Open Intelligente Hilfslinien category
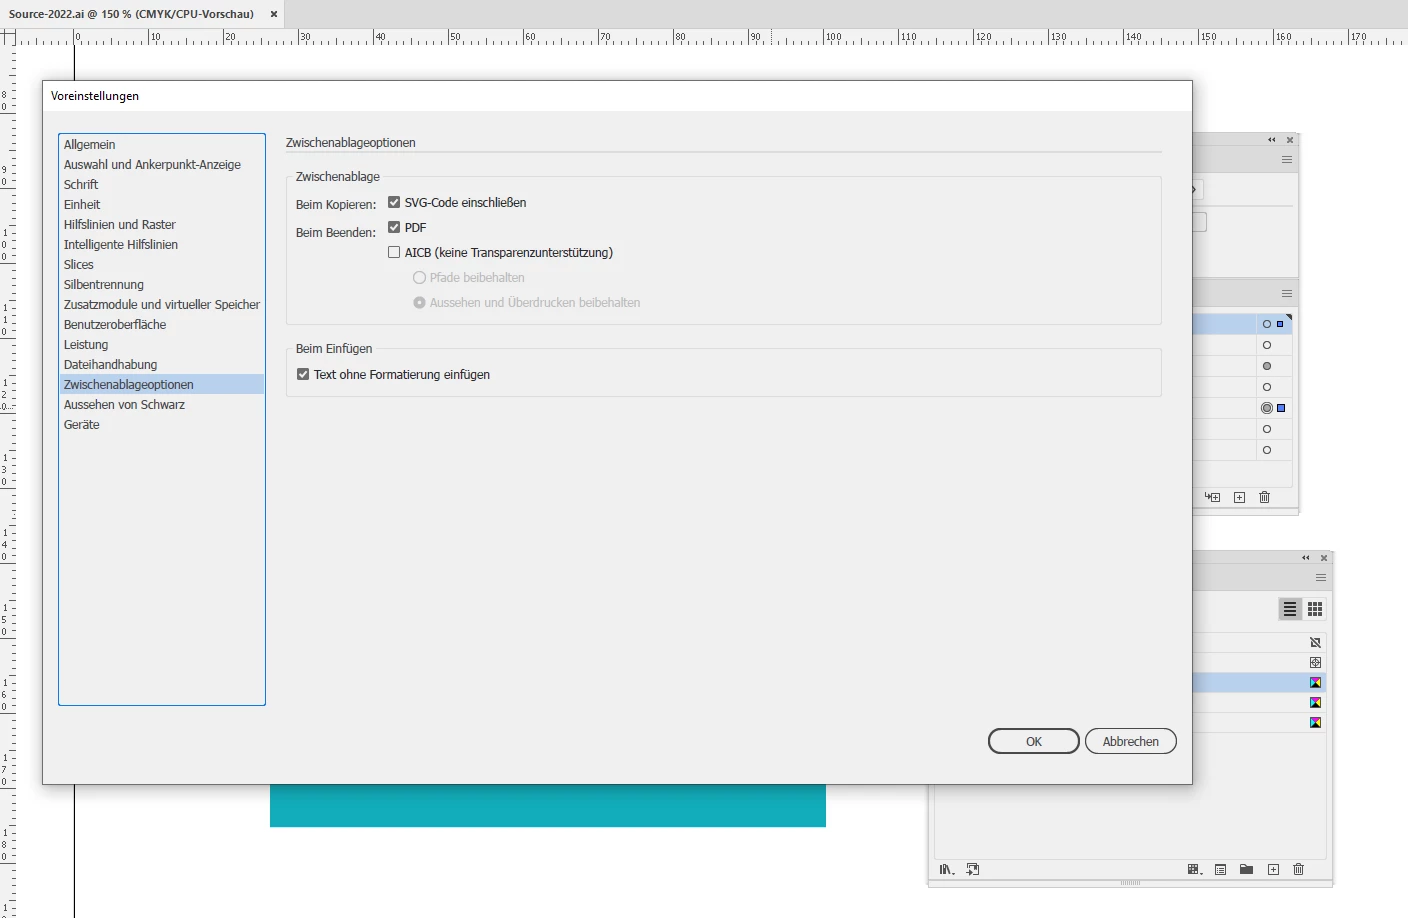Viewport: 1408px width, 918px height. coord(162,244)
